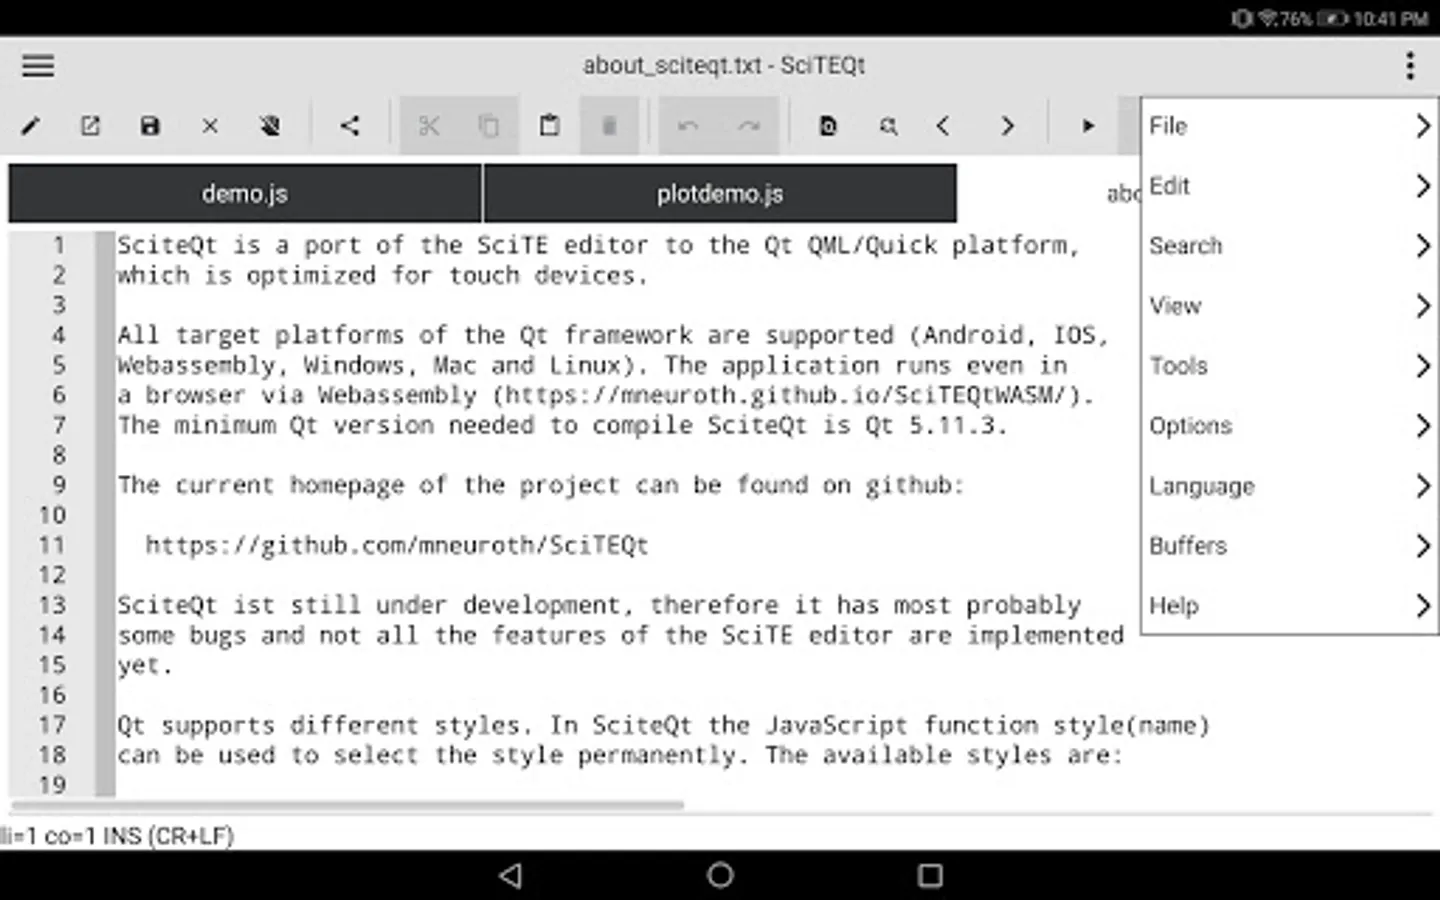Click the open file icon
The height and width of the screenshot is (900, 1440).
click(90, 126)
